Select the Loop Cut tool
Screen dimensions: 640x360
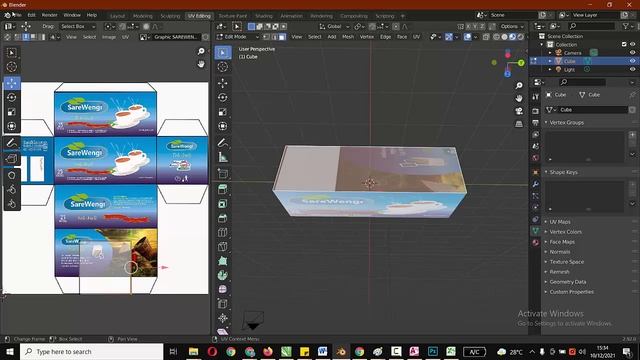click(222, 232)
